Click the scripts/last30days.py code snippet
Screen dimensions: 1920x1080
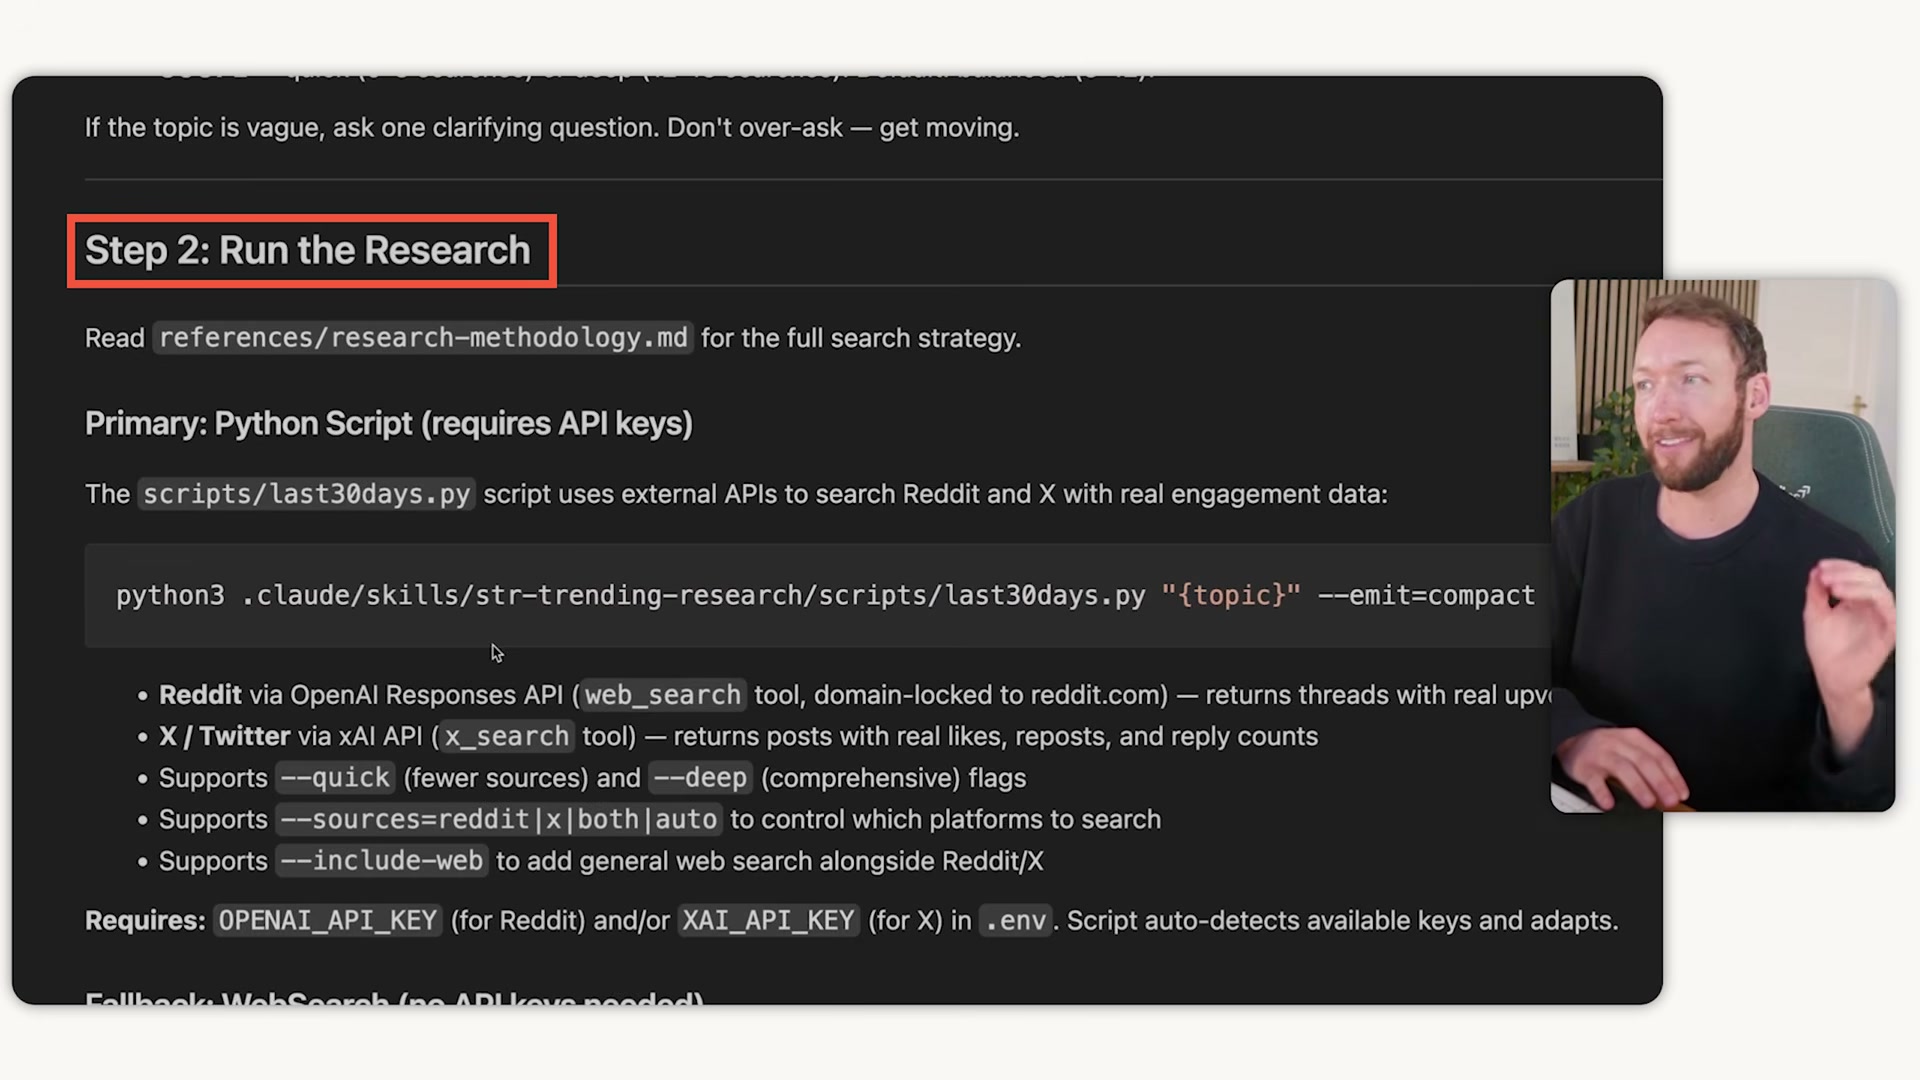pyautogui.click(x=306, y=494)
